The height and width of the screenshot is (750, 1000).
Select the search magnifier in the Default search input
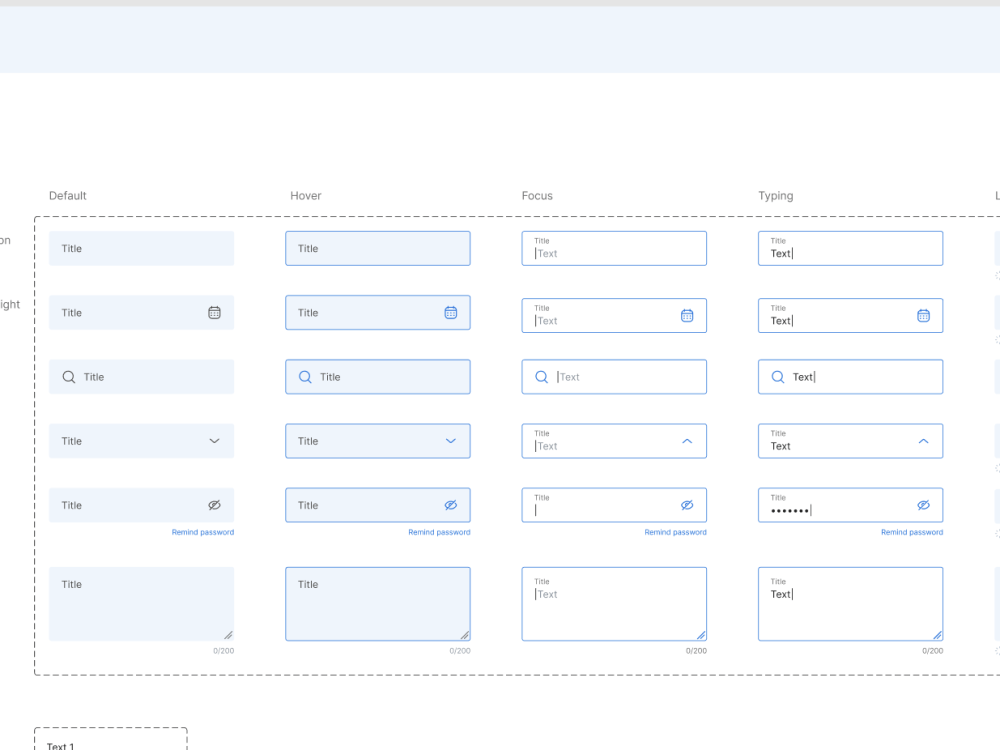pos(67,376)
